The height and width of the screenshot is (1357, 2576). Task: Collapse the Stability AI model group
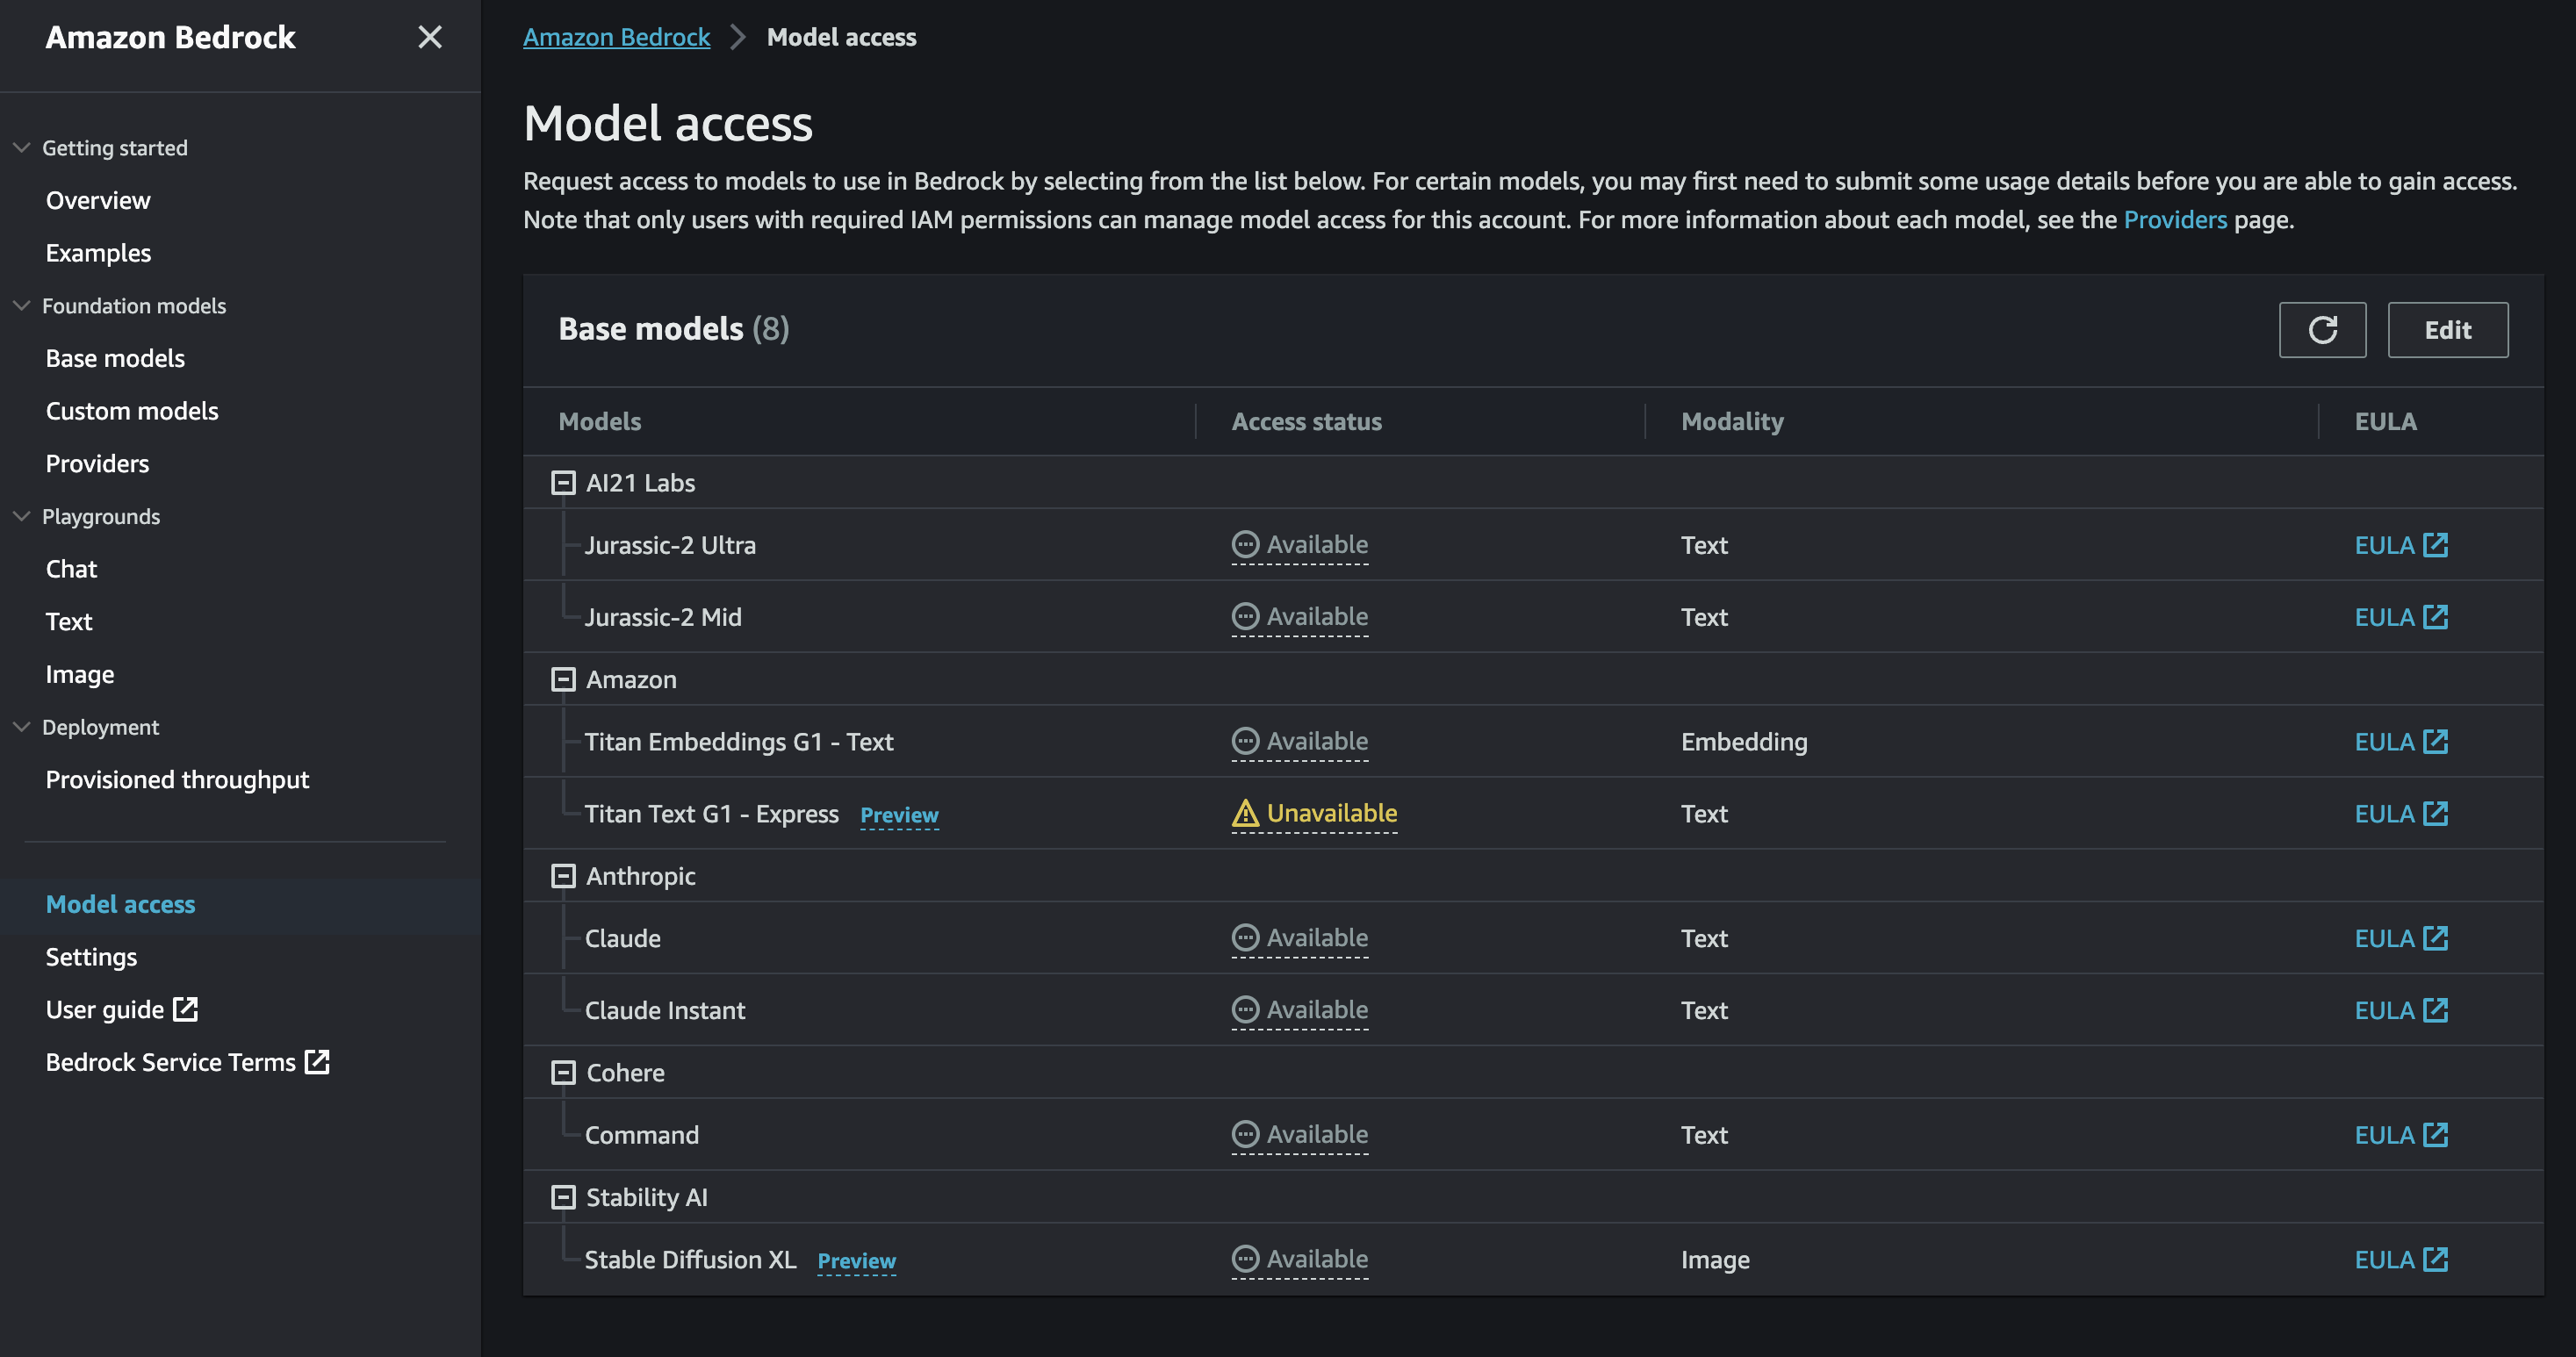(x=564, y=1197)
